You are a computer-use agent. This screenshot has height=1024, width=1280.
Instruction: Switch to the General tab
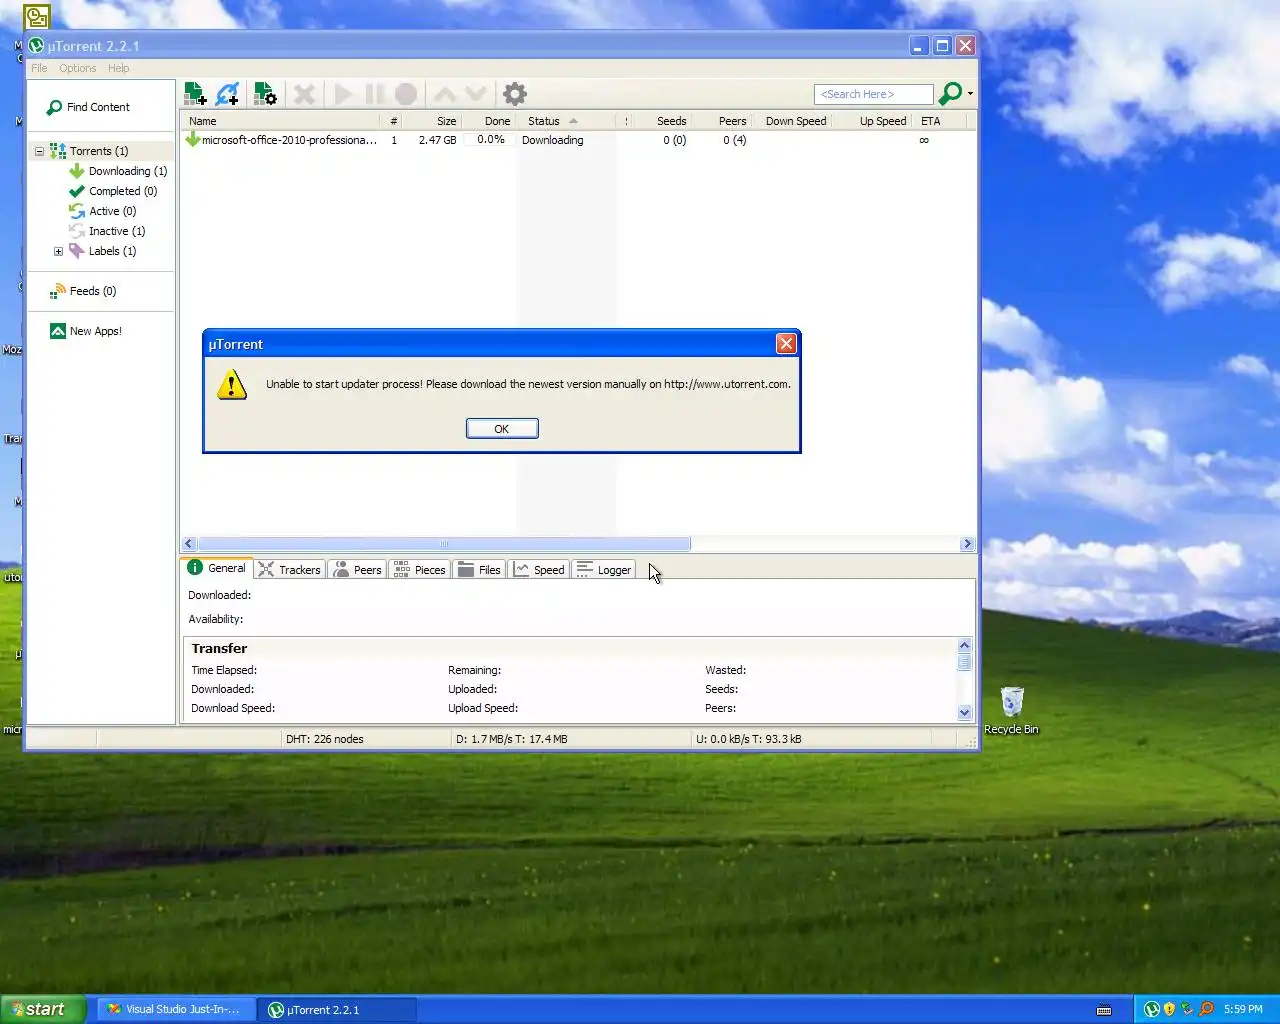[217, 568]
